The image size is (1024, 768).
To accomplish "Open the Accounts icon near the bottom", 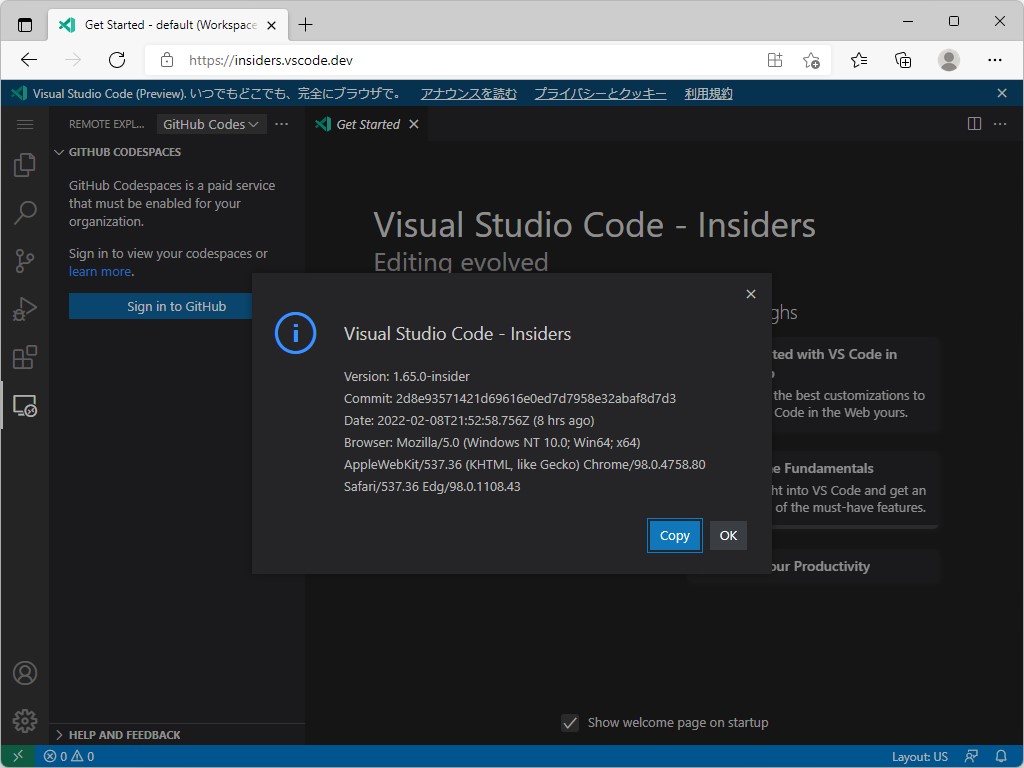I will click(24, 672).
